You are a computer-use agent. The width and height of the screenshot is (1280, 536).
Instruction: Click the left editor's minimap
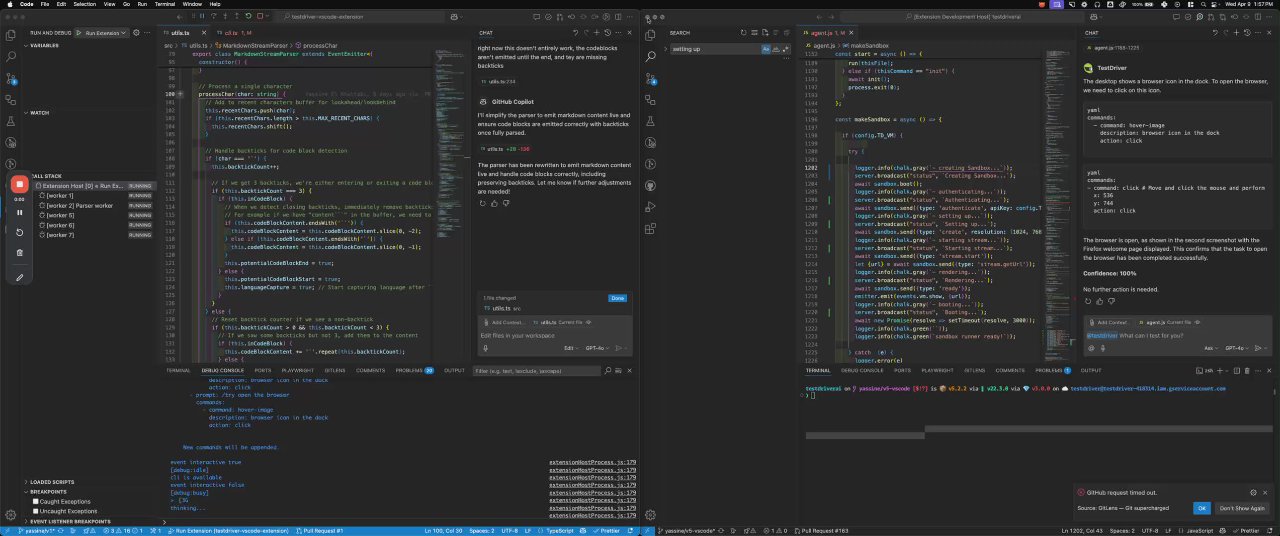click(449, 150)
